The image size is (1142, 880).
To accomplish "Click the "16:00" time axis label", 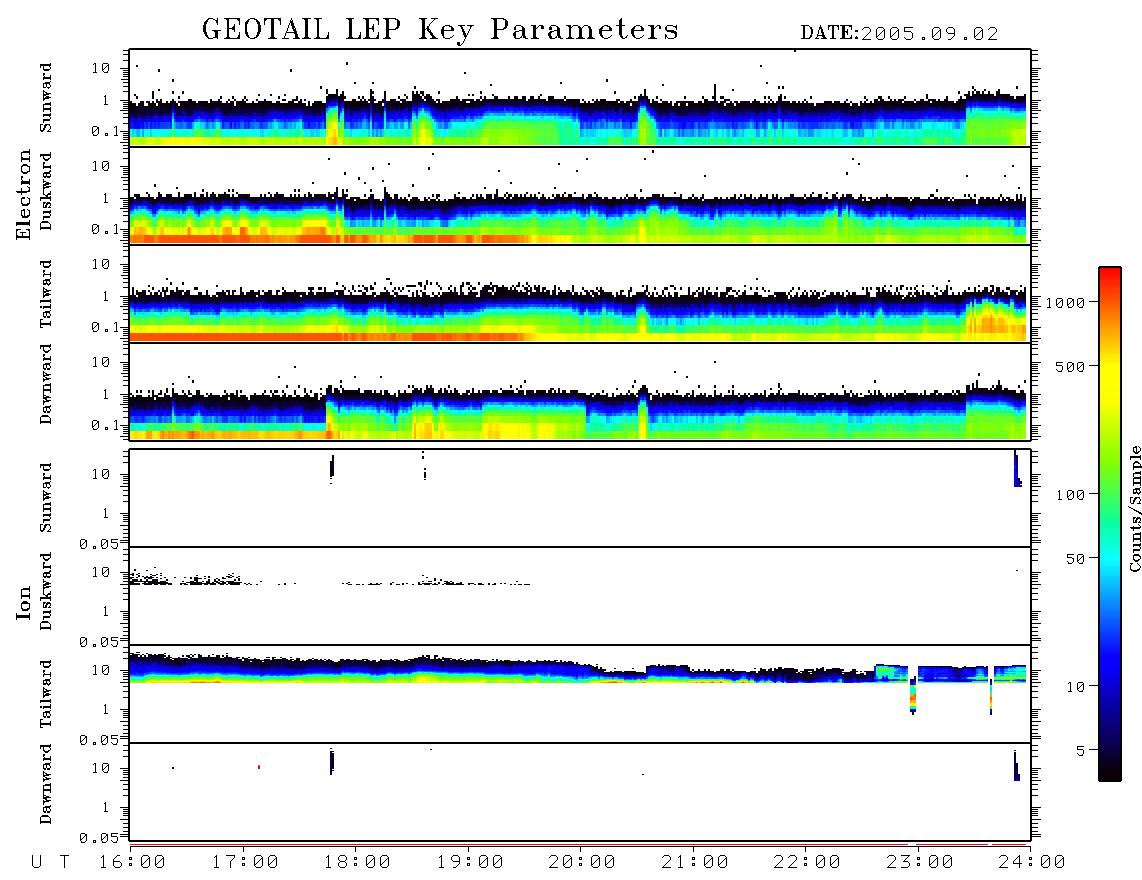I will click(x=133, y=862).
